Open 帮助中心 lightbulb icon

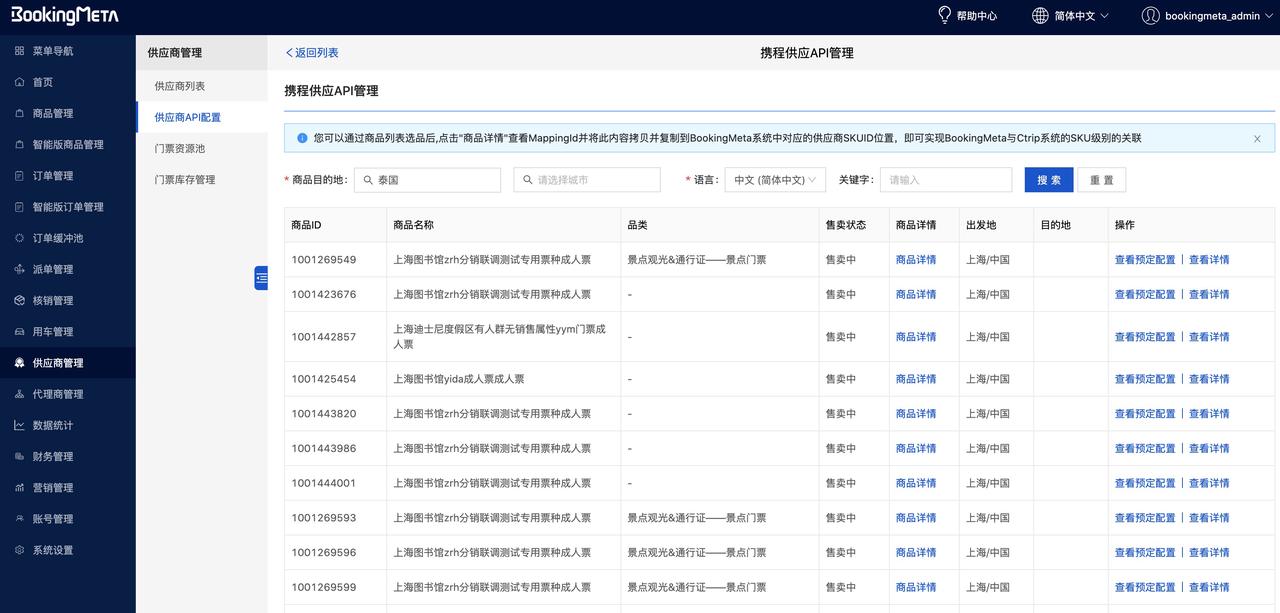(944, 16)
